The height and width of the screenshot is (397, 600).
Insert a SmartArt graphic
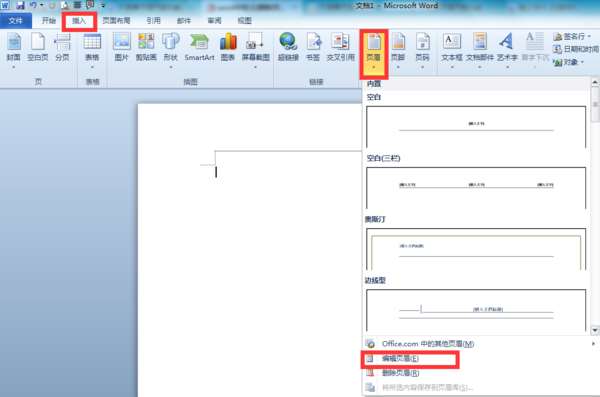click(199, 48)
